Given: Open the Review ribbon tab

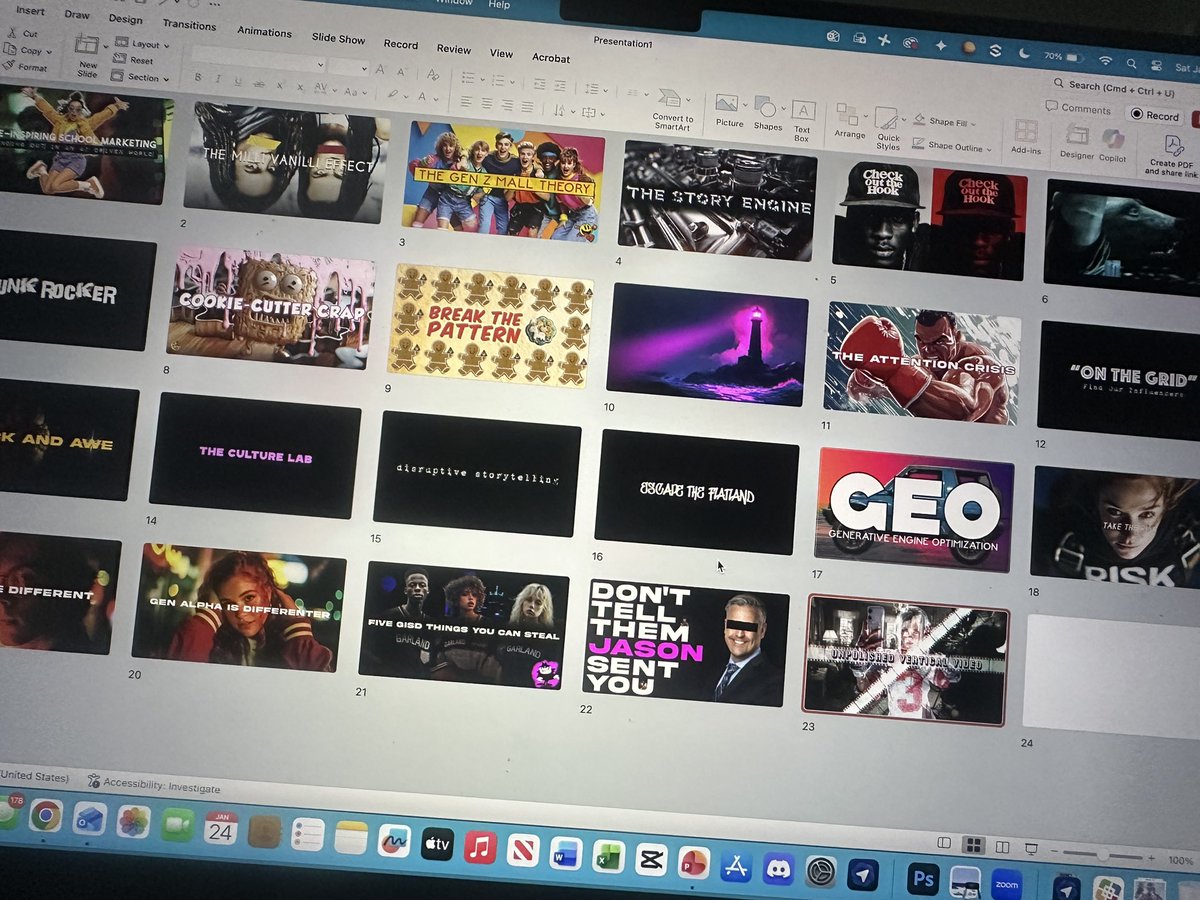Looking at the screenshot, I should click(x=453, y=49).
